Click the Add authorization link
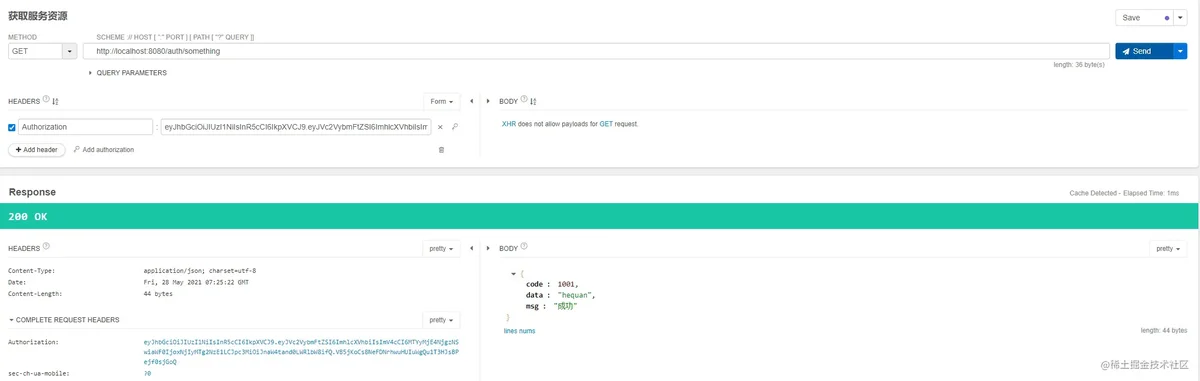 (103, 149)
